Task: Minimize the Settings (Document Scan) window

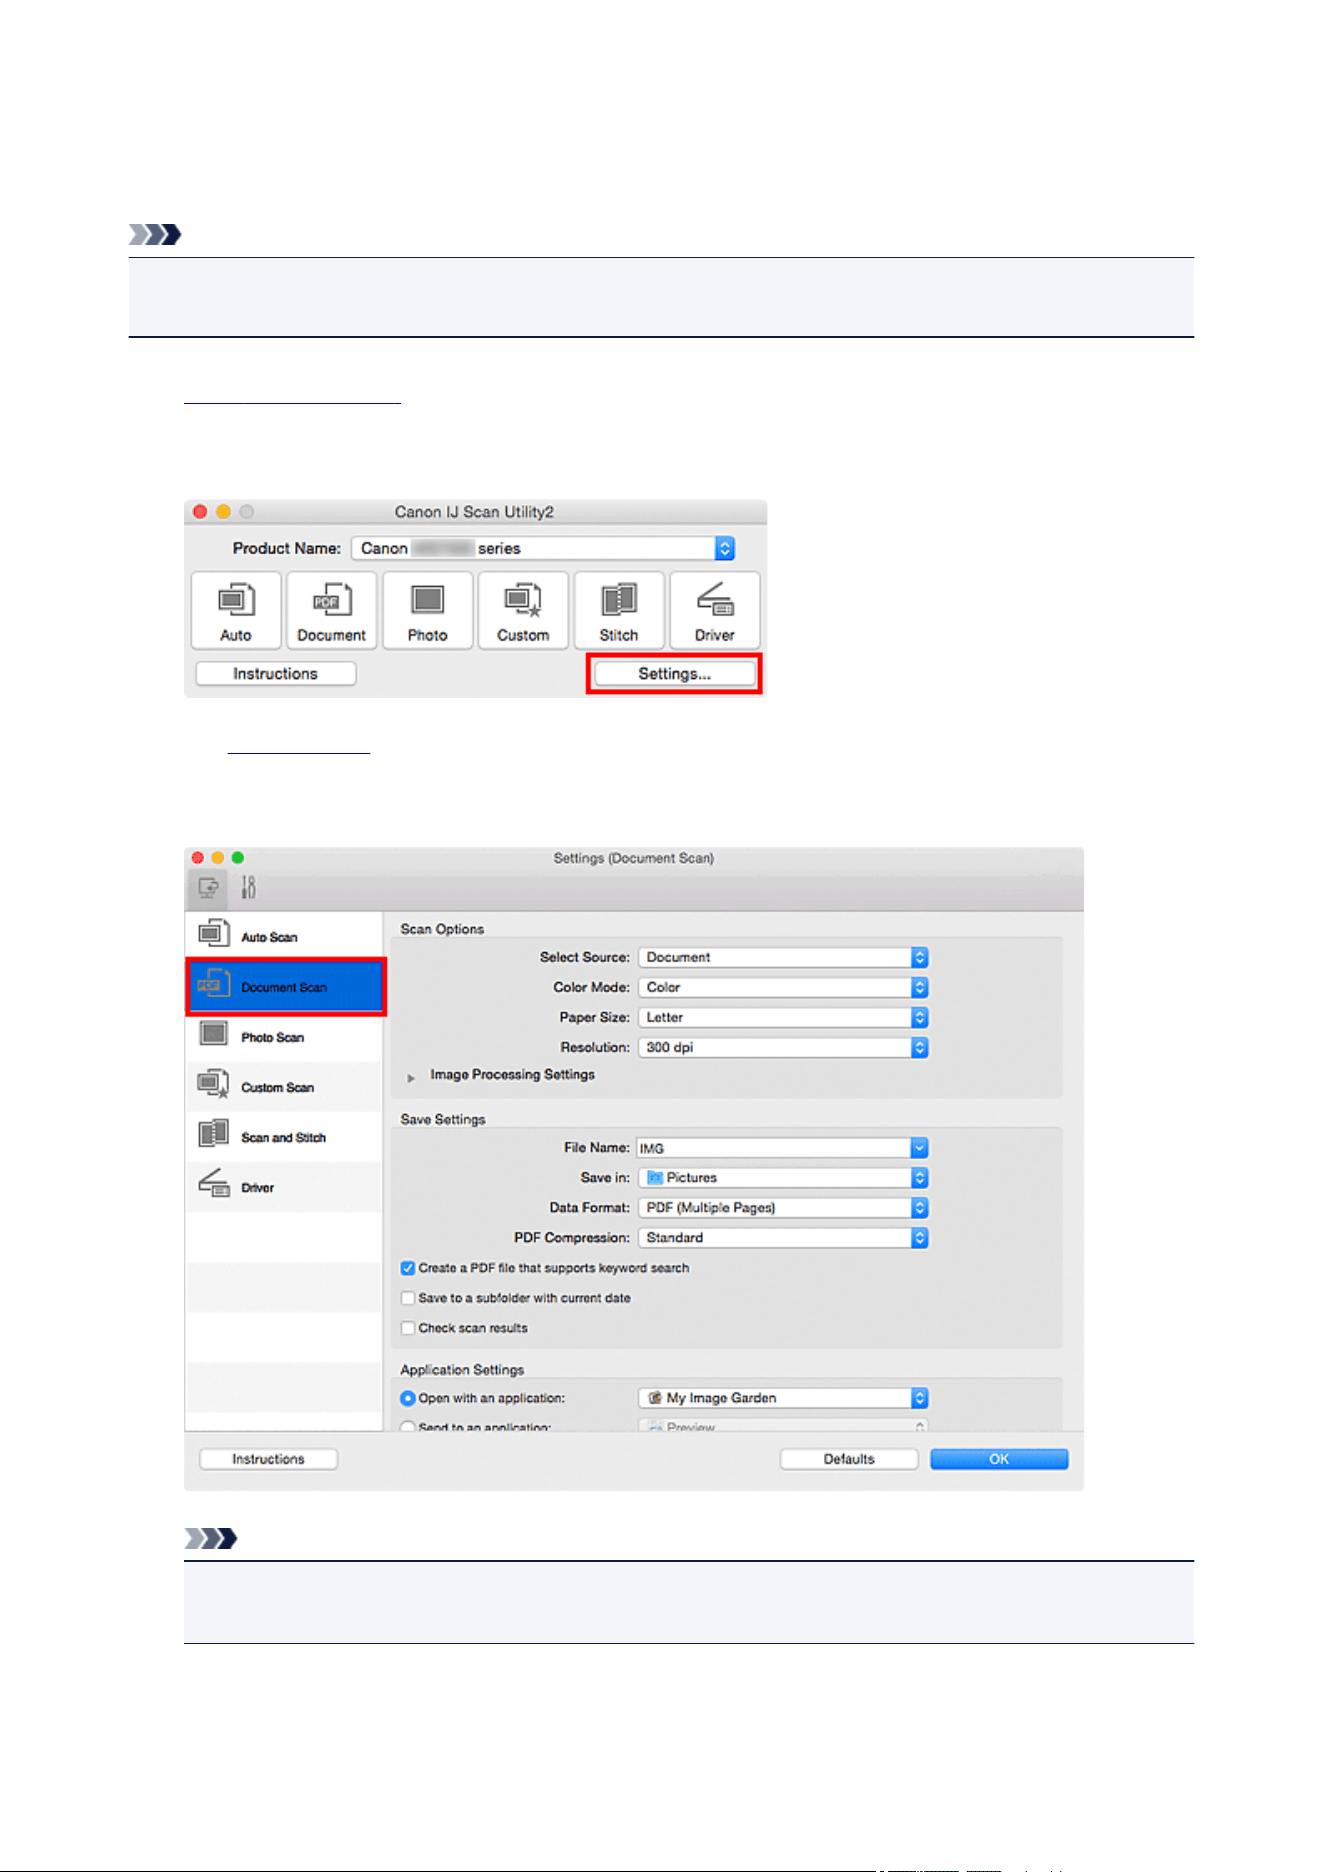Action: (218, 858)
